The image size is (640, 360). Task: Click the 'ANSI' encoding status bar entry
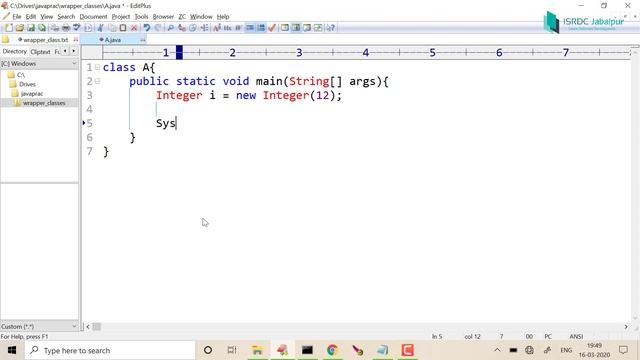(576, 336)
